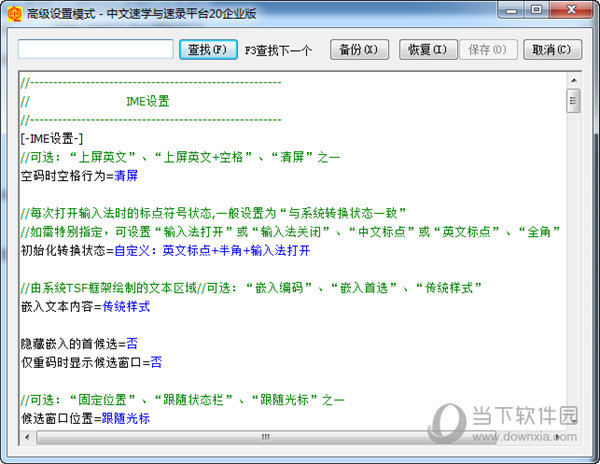Click the comment line starting //如需特别指定
Screen dimensions: 600x464
[x=290, y=232]
